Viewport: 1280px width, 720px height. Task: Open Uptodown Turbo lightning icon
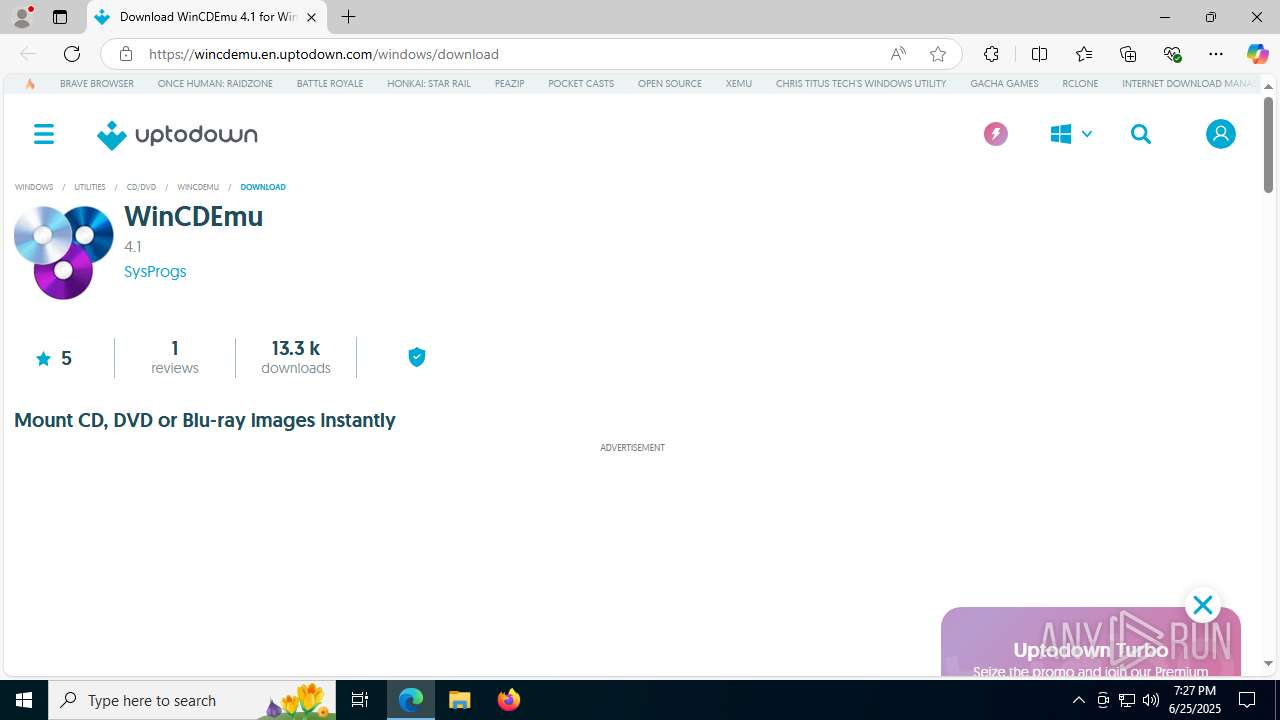pos(995,134)
